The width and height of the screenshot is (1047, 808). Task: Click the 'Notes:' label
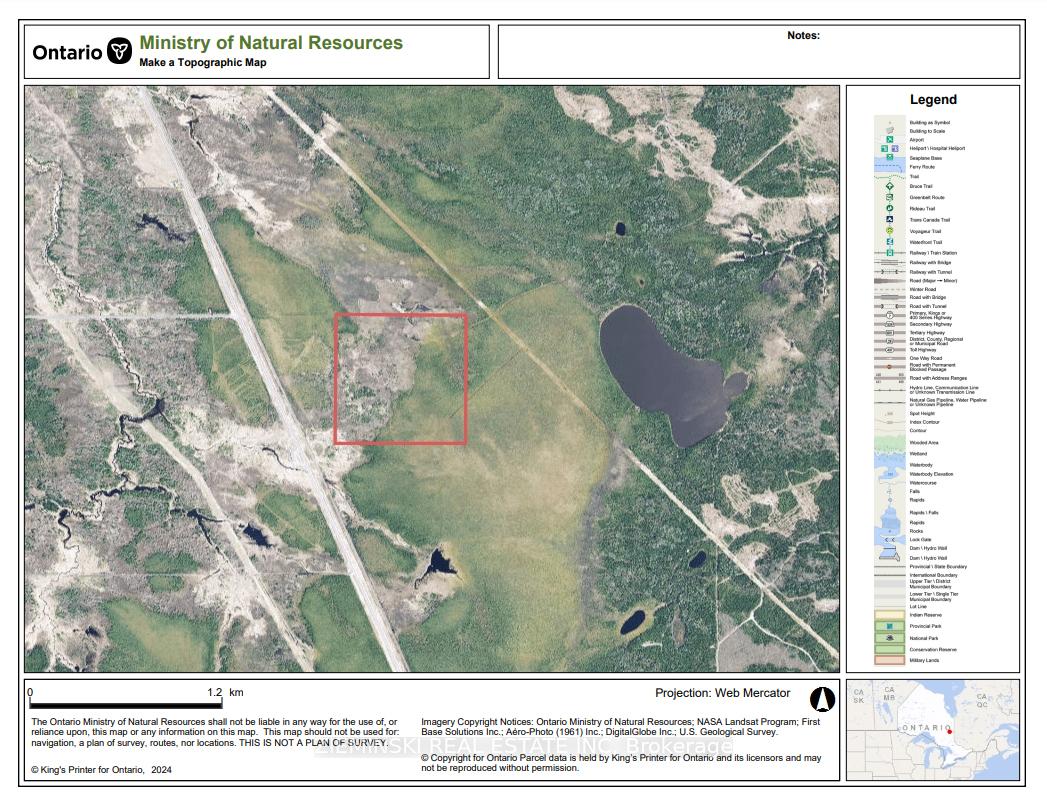click(x=803, y=35)
